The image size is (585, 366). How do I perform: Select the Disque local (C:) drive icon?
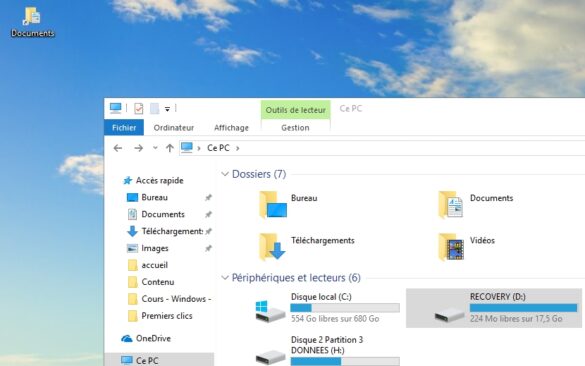coord(270,311)
